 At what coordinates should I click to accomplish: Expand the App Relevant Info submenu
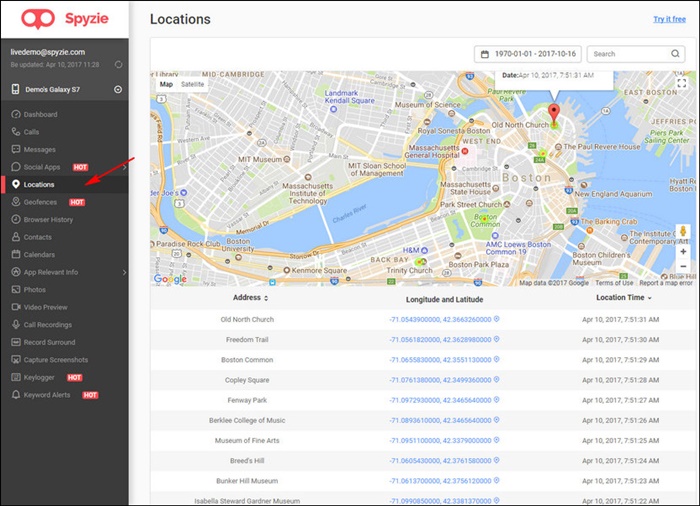tap(124, 272)
